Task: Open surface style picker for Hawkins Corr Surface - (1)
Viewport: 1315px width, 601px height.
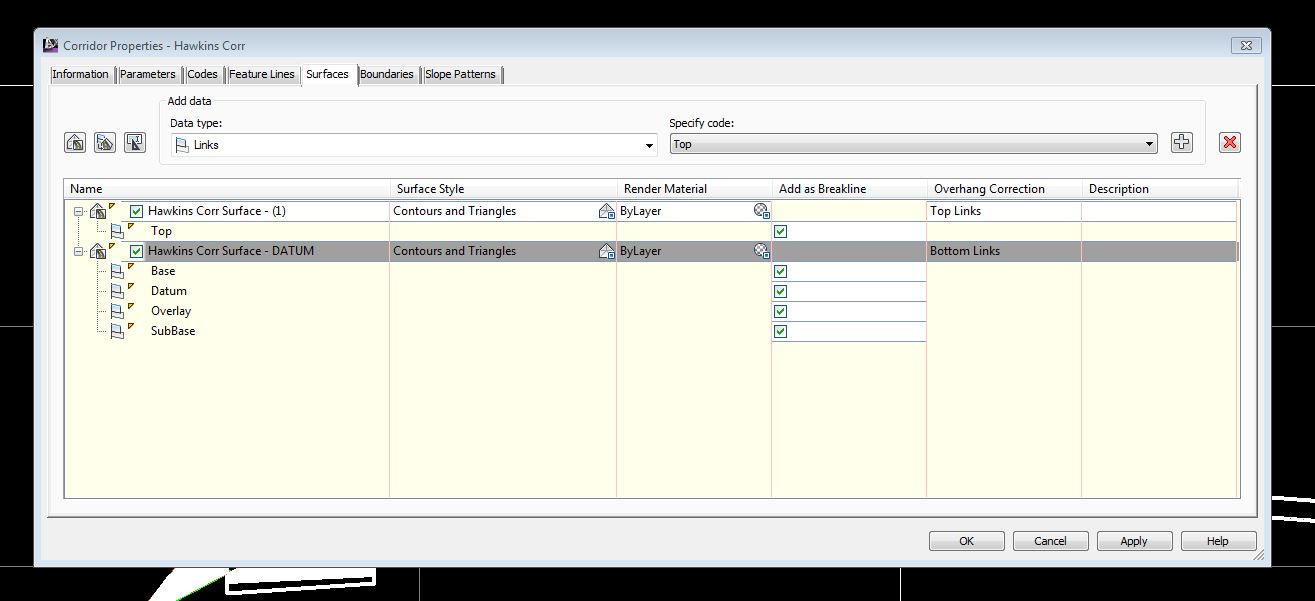Action: pos(606,211)
